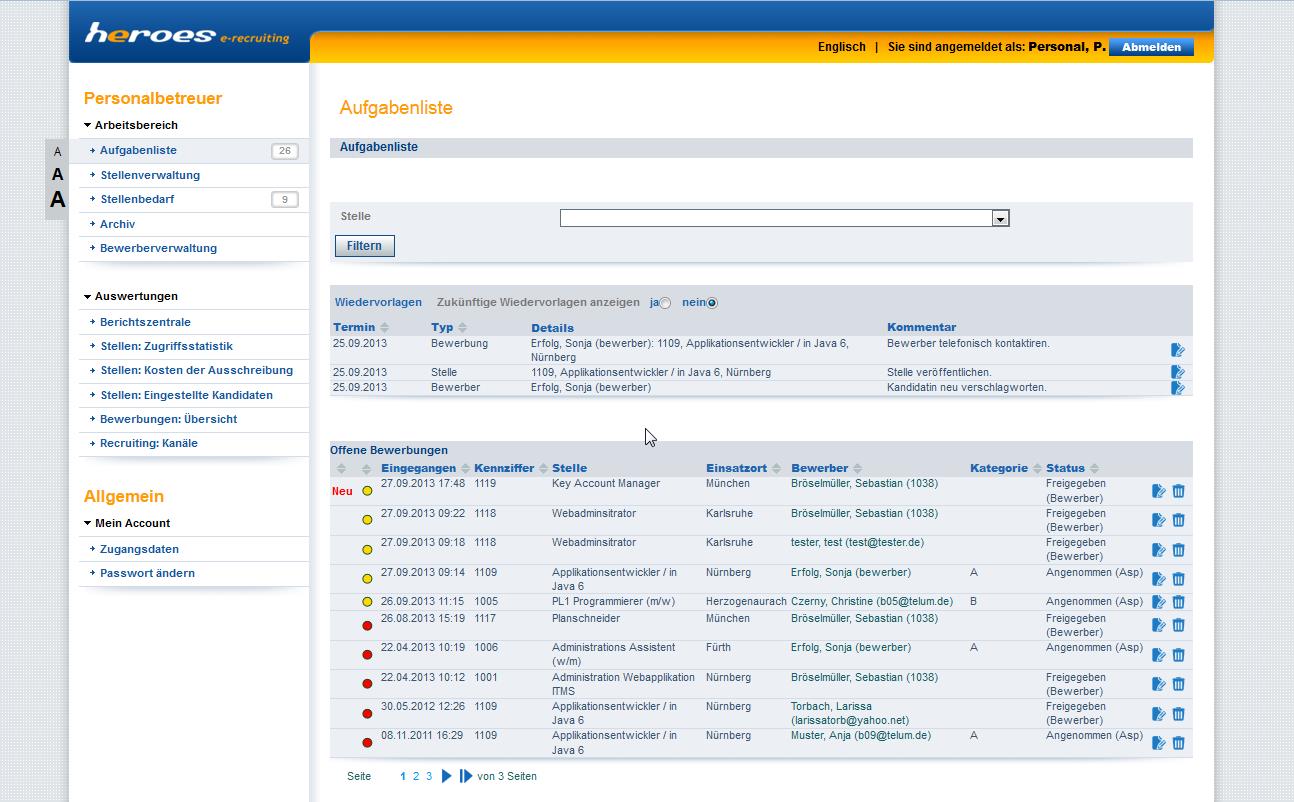
Task: Select 'nein' for future Wiedervorlagen
Action: pos(712,303)
